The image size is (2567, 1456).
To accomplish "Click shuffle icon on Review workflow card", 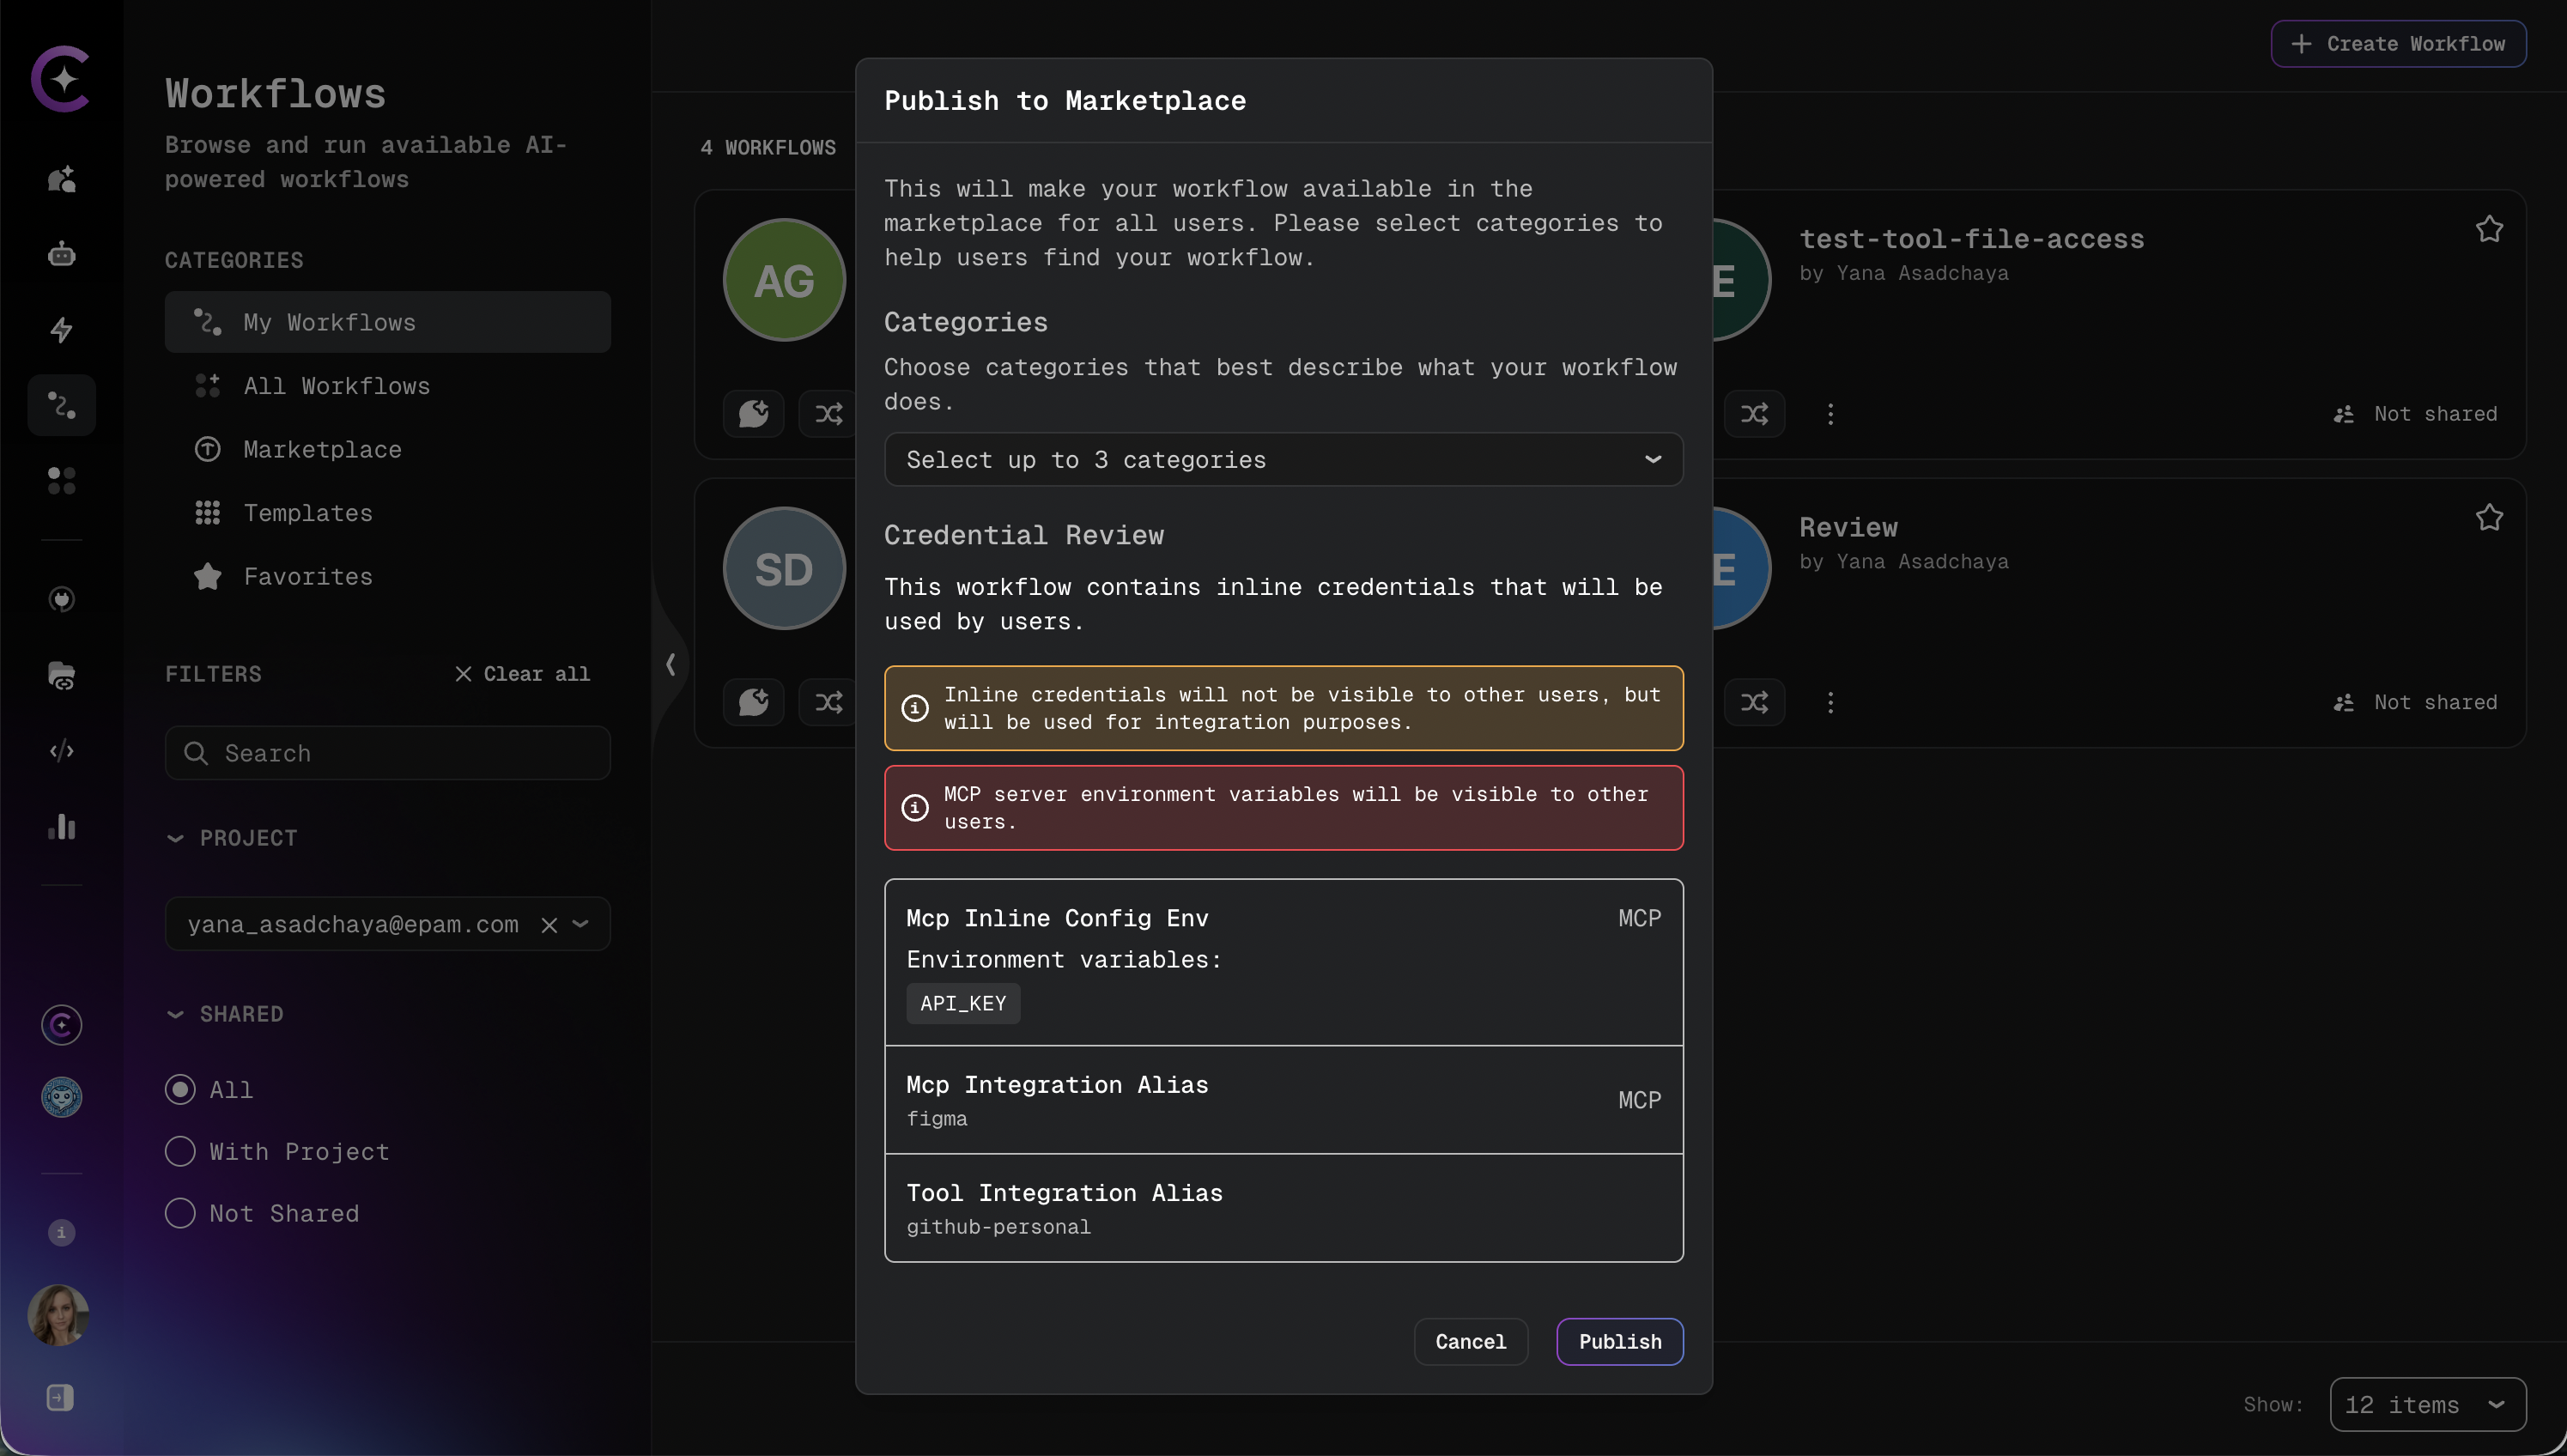I will coord(1754,702).
